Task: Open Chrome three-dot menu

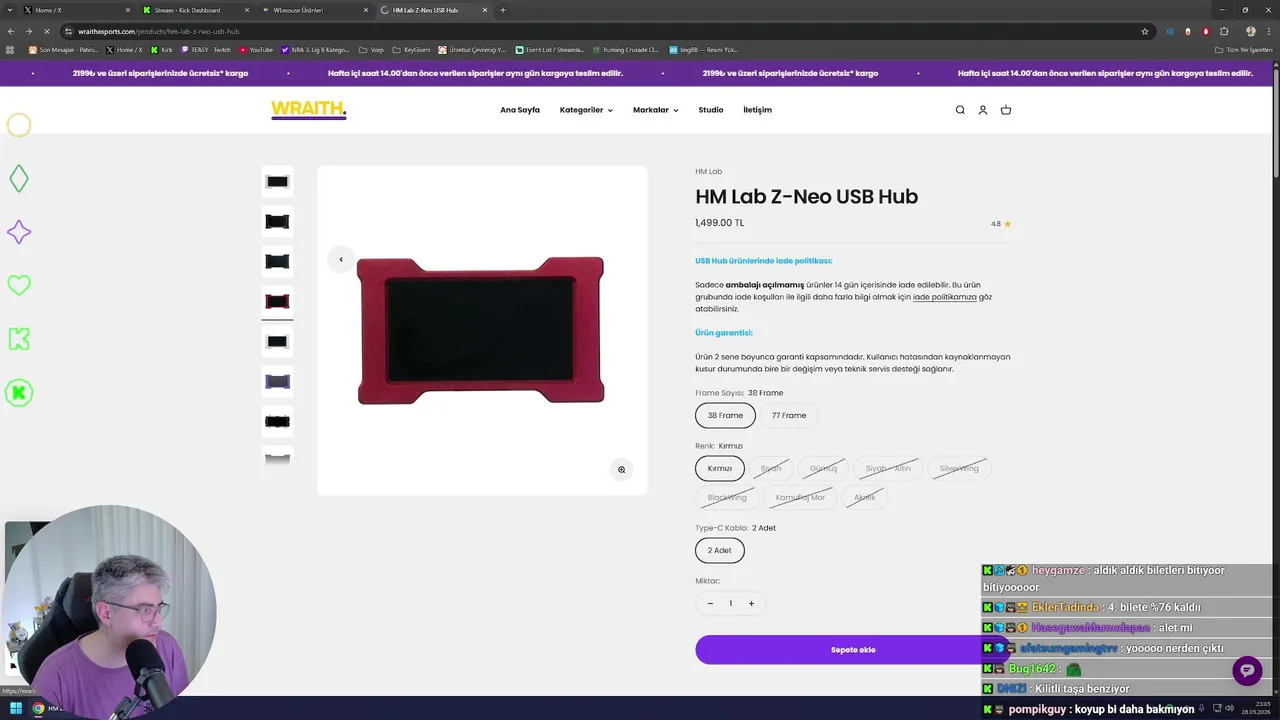Action: [1268, 31]
